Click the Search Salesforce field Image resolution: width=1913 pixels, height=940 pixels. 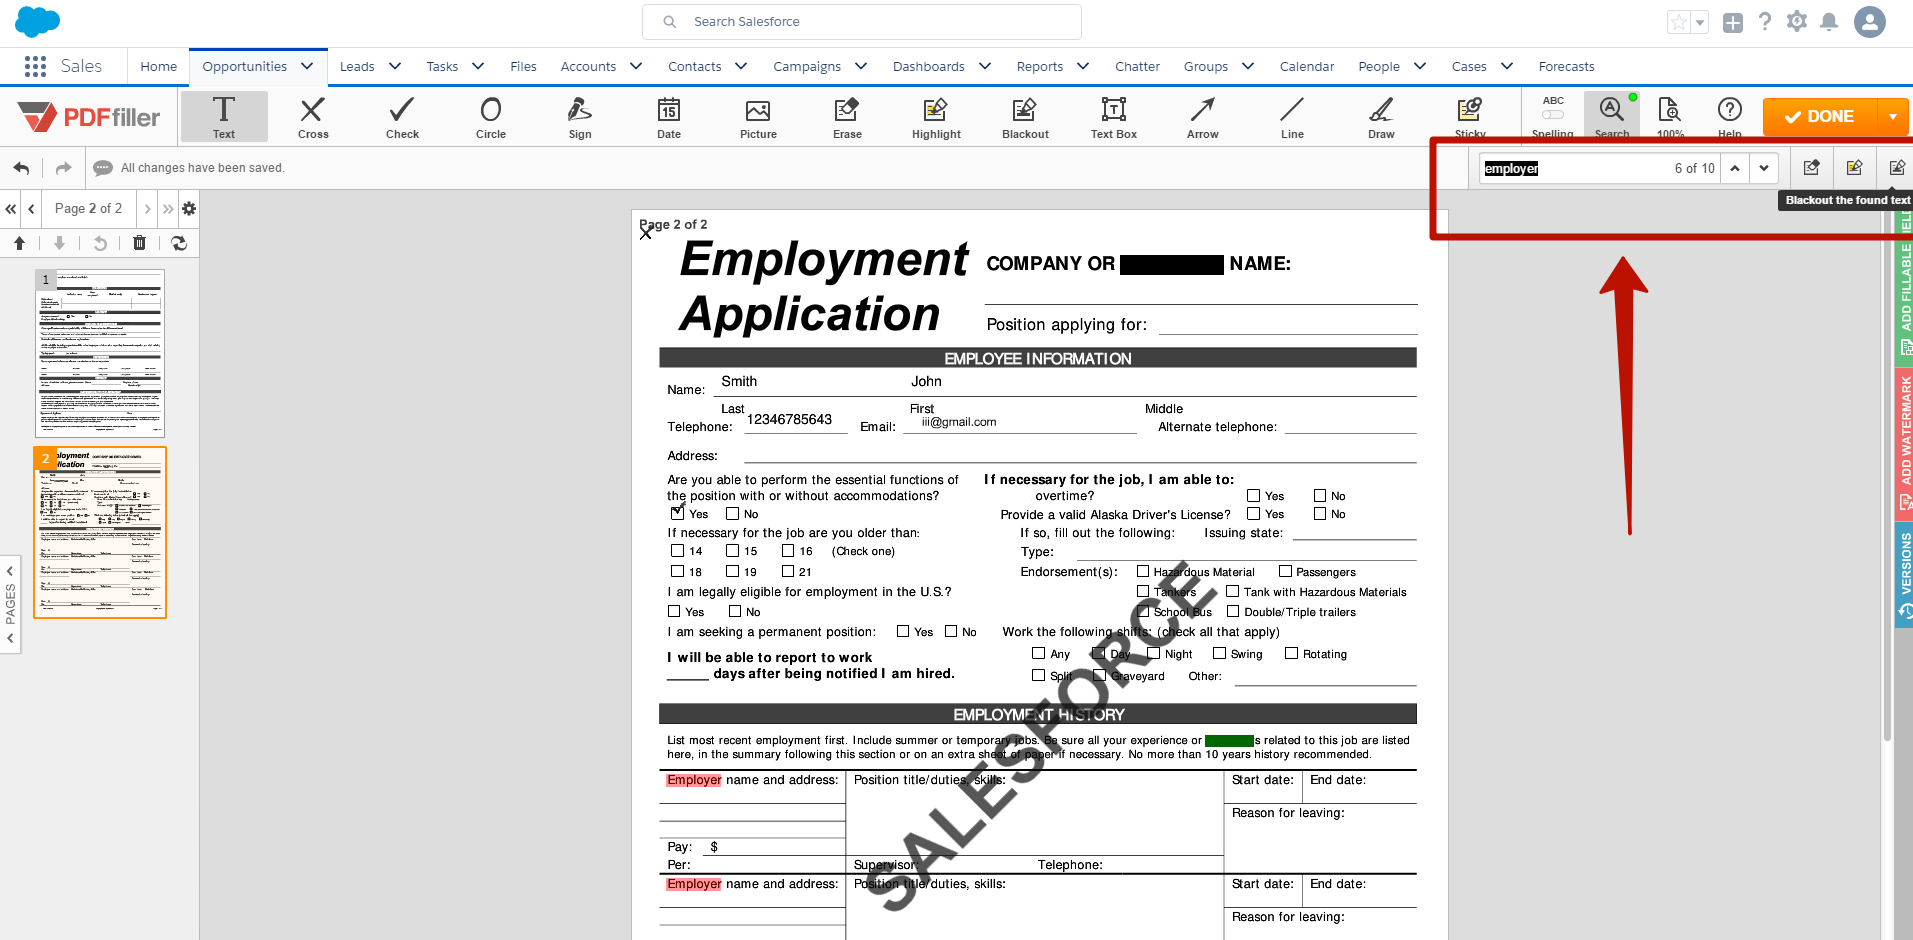(x=861, y=22)
